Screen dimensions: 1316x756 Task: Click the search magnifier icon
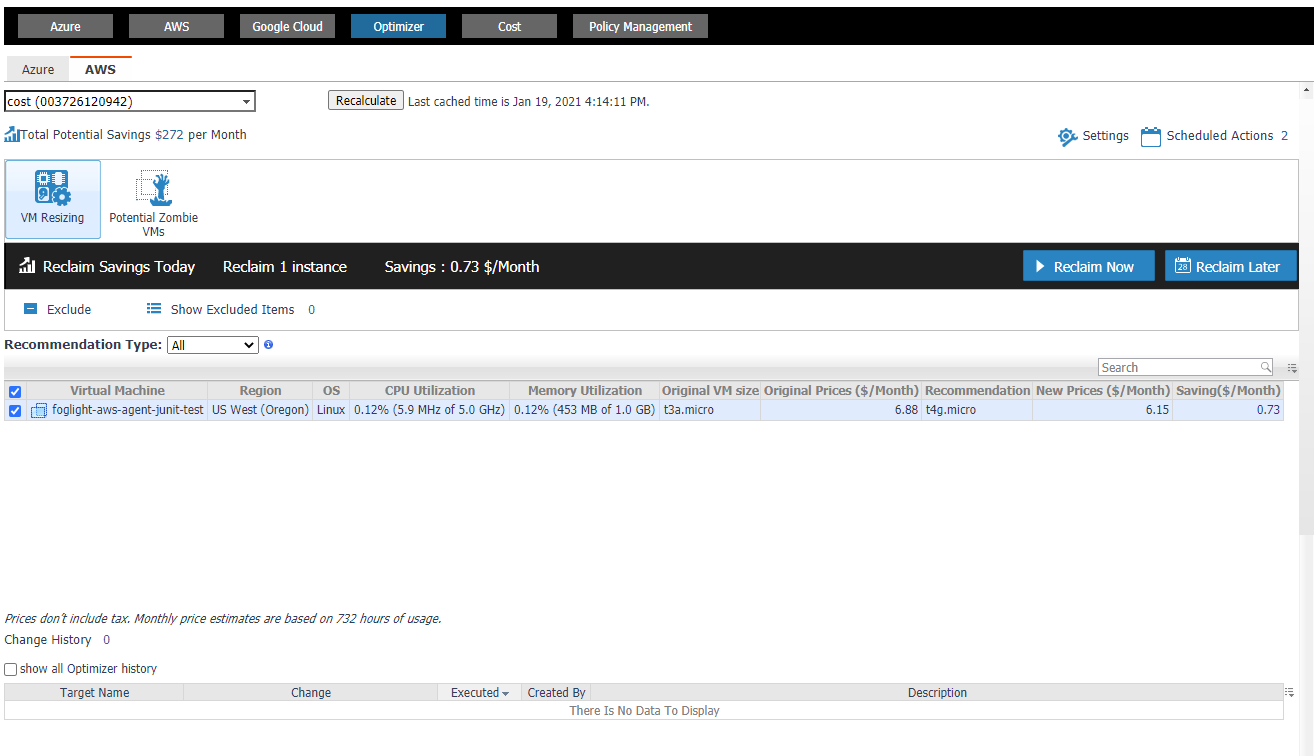[x=1265, y=367]
